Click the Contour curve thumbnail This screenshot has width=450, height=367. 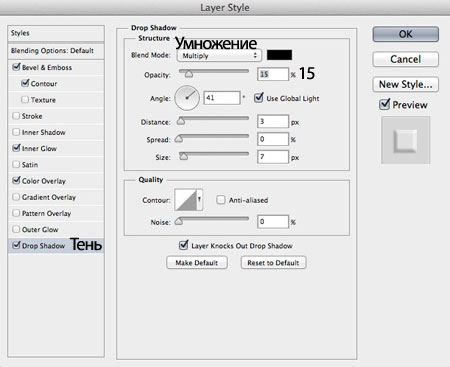[x=186, y=200]
